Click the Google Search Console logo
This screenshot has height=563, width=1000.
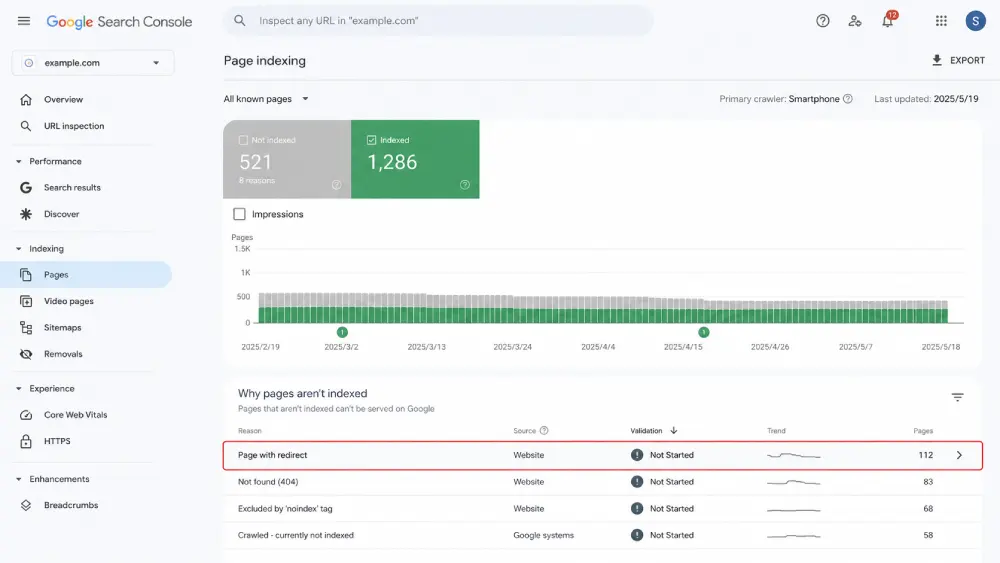119,22
